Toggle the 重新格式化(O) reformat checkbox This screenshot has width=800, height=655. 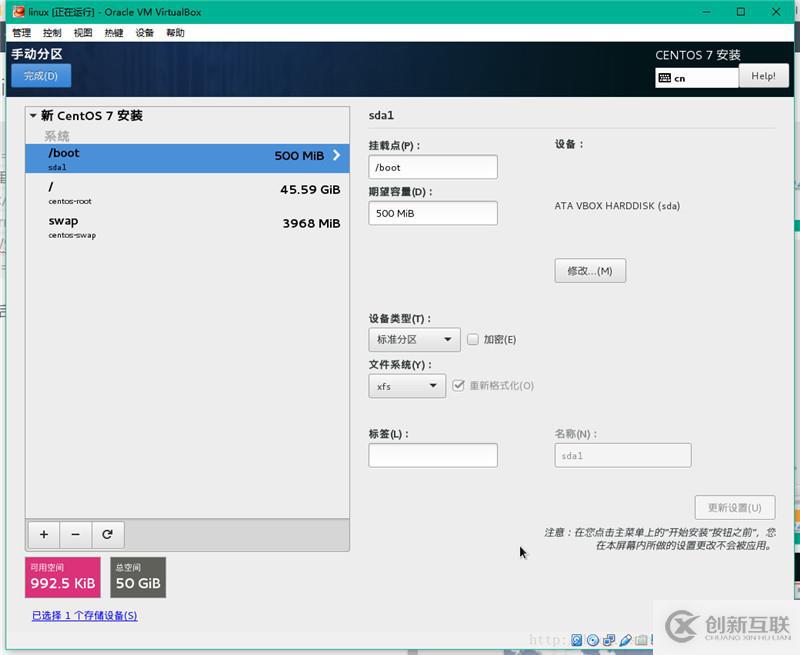458,385
